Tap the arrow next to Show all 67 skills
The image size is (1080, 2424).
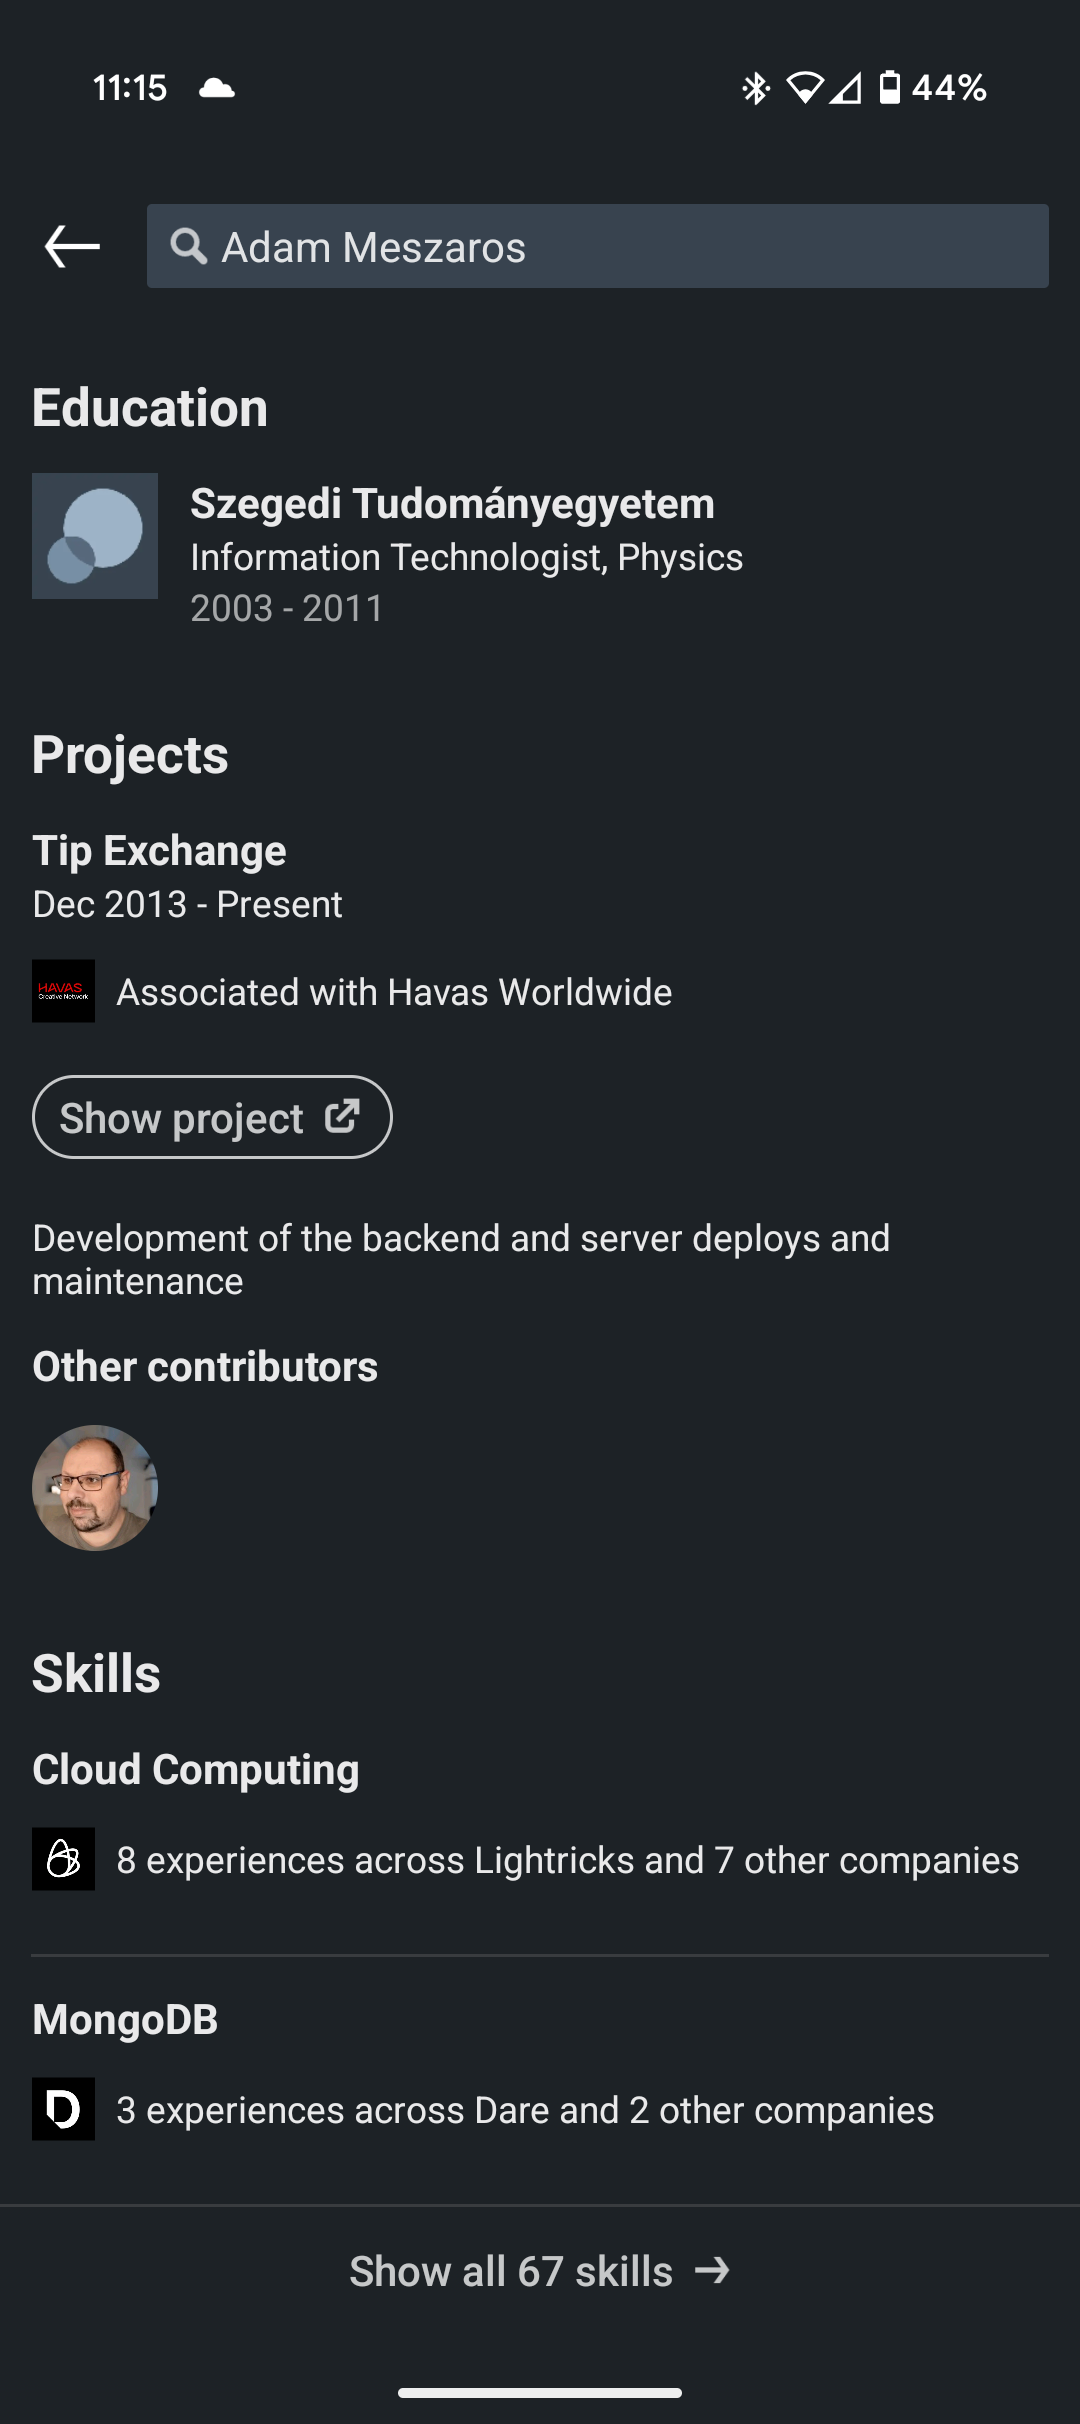pyautogui.click(x=712, y=2271)
